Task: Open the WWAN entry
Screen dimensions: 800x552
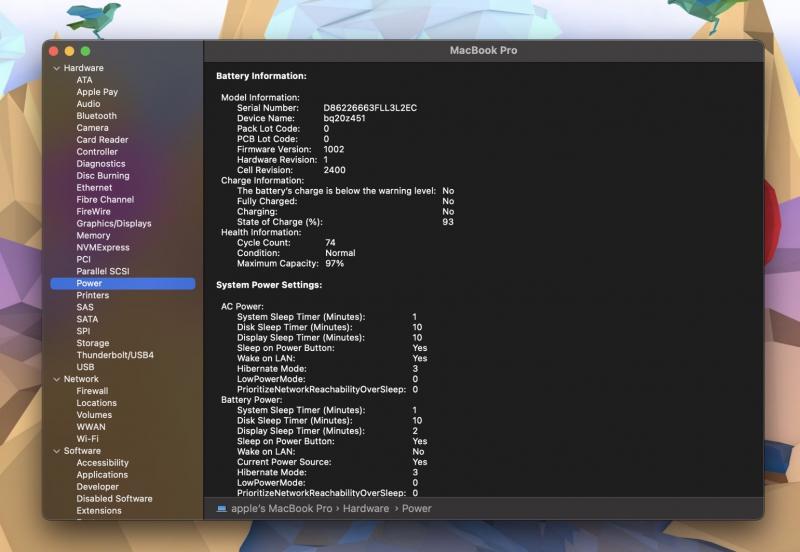Action: (x=91, y=427)
